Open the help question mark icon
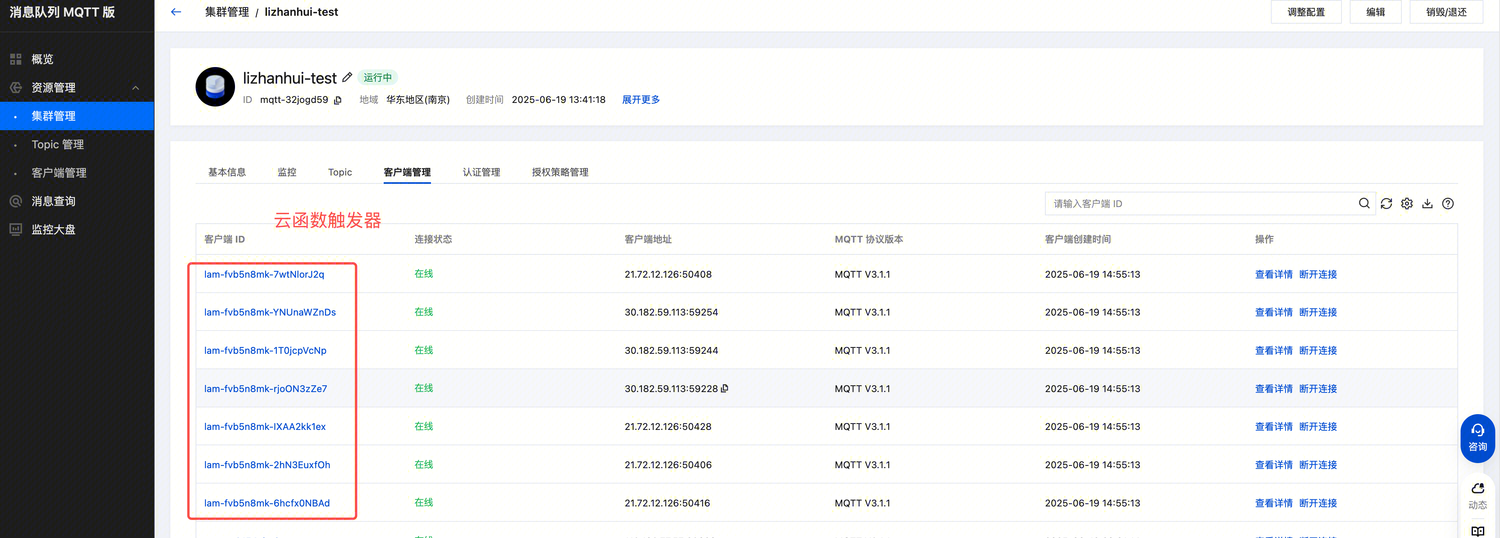Screen dimensions: 1500x538 [1448, 204]
